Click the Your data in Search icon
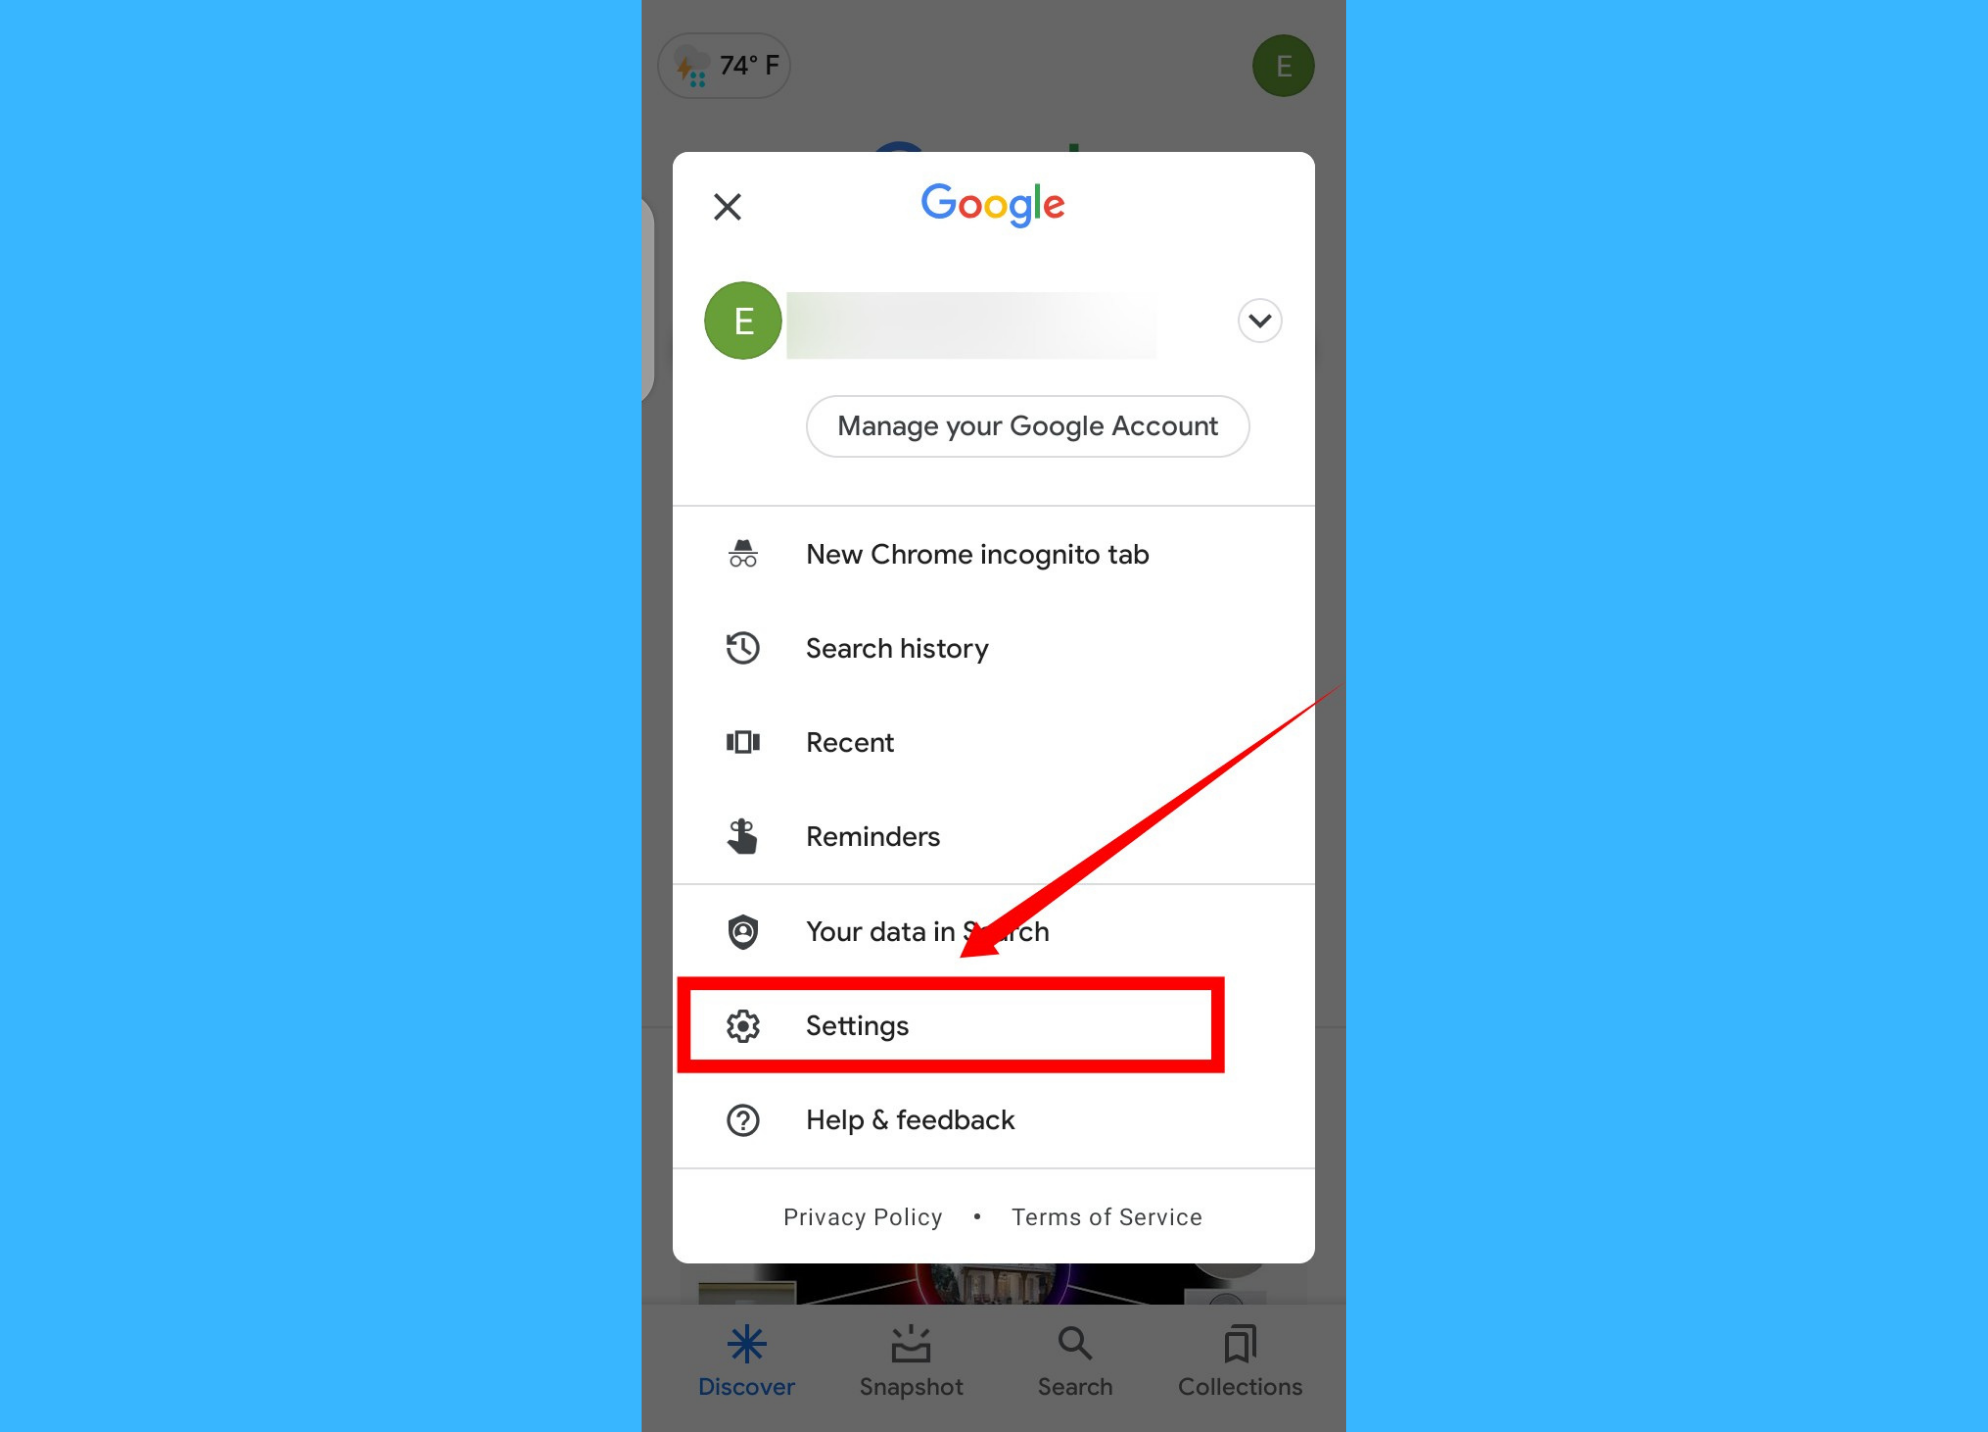The image size is (1988, 1432). pos(742,932)
